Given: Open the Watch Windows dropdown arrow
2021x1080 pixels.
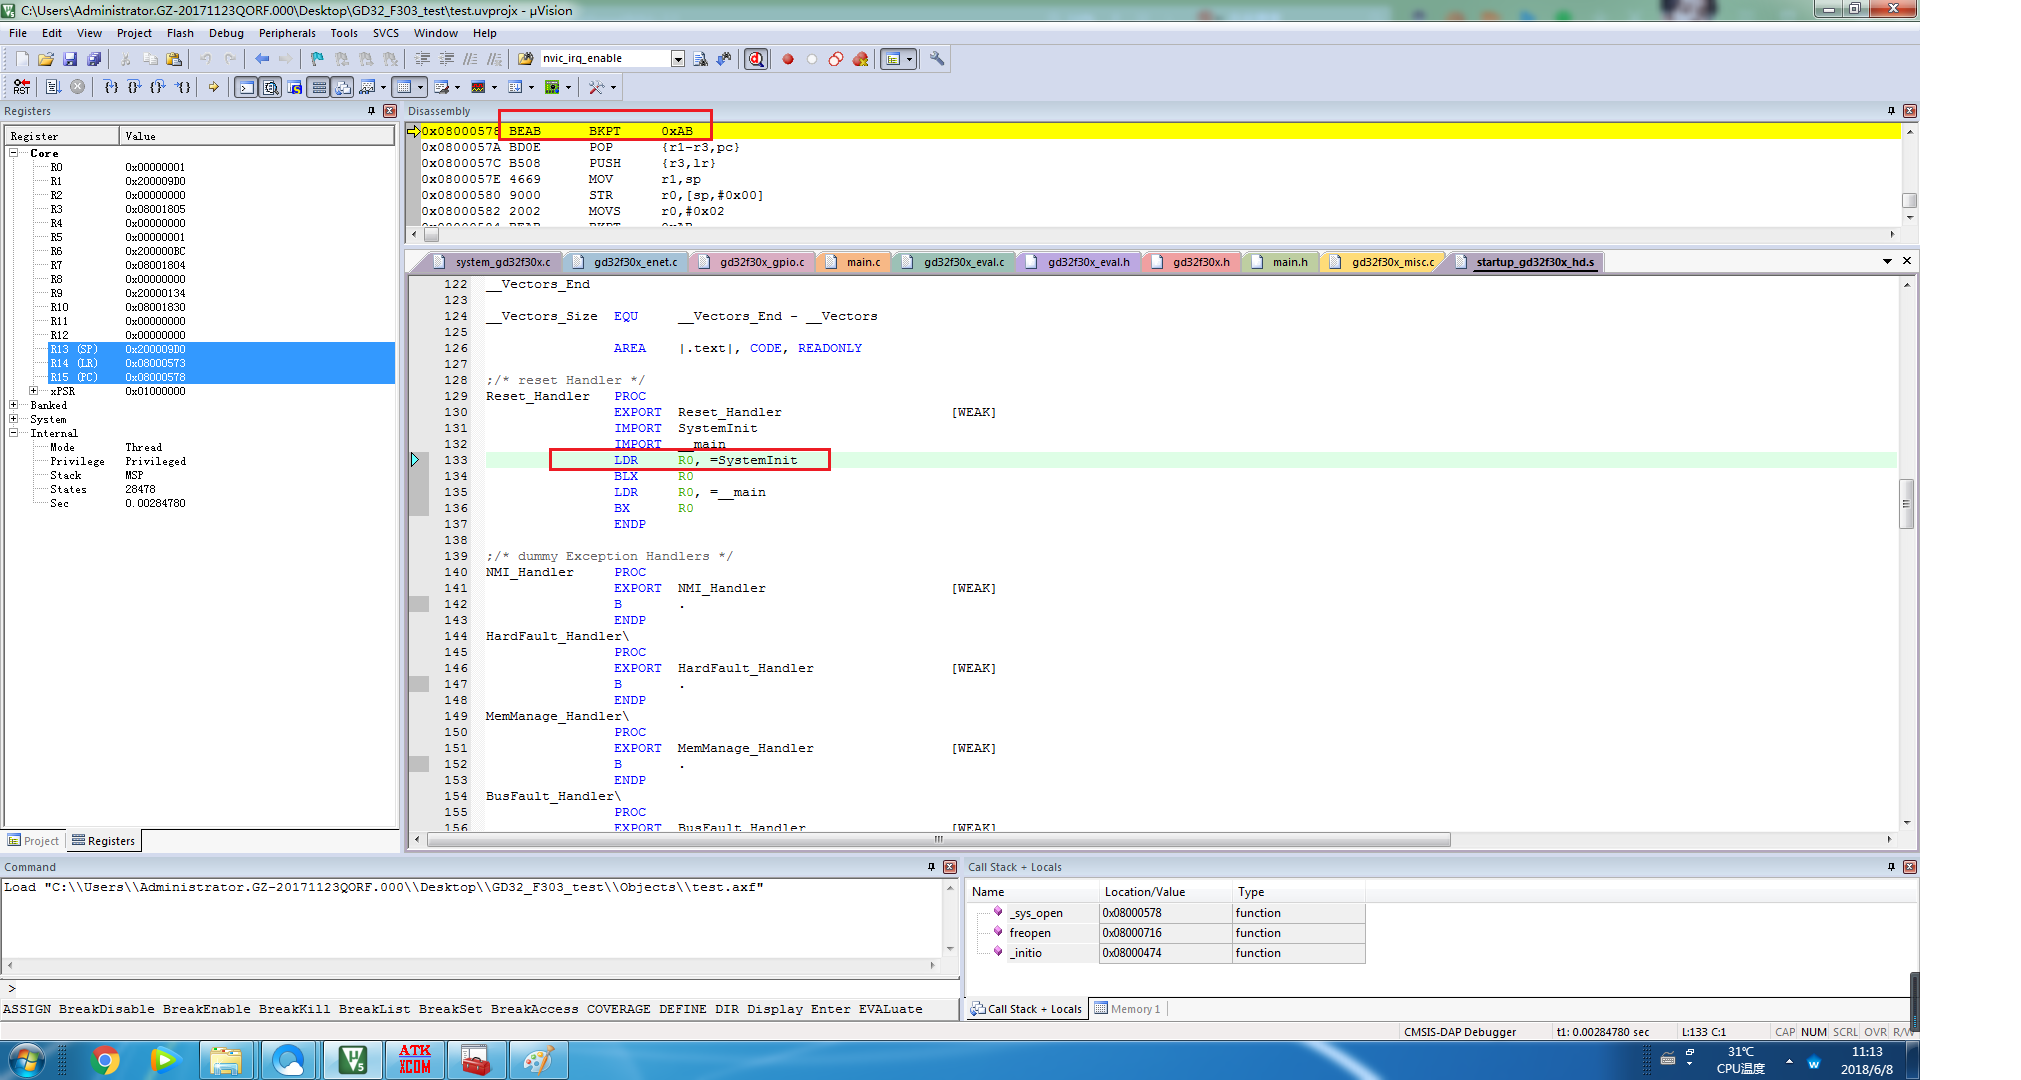Looking at the screenshot, I should point(383,87).
